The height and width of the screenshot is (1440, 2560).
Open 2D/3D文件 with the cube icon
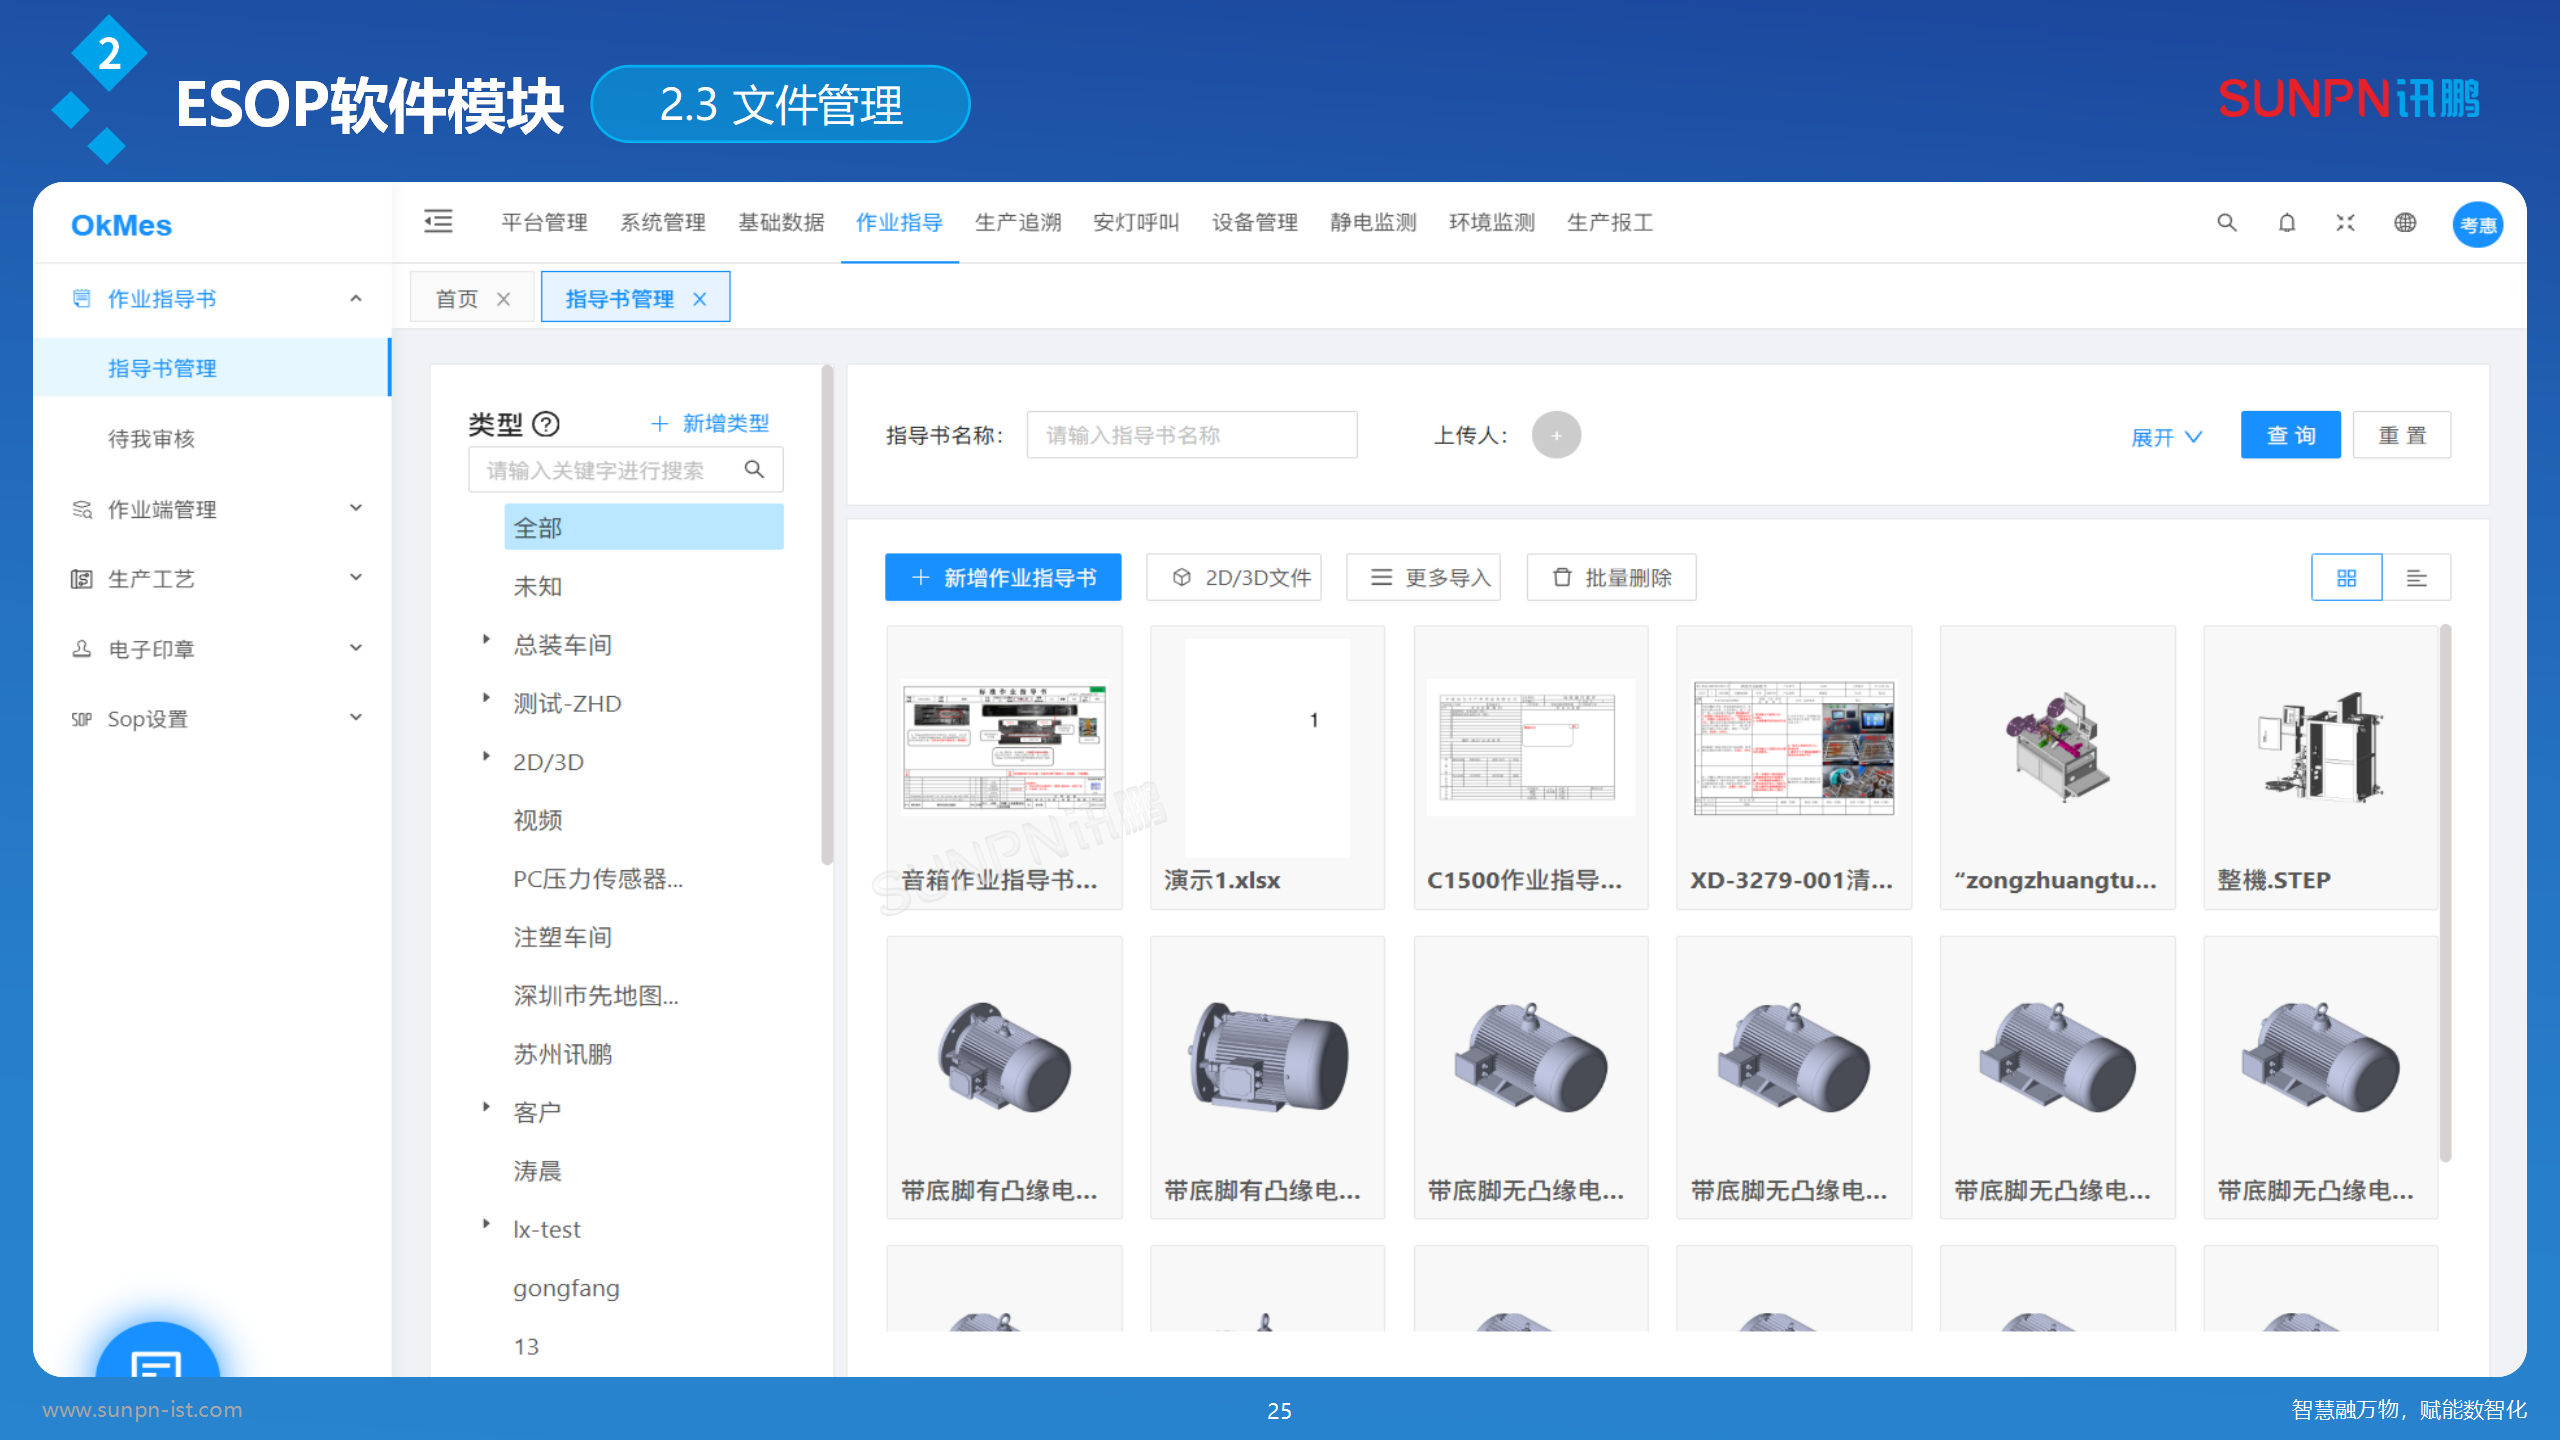(x=1233, y=577)
